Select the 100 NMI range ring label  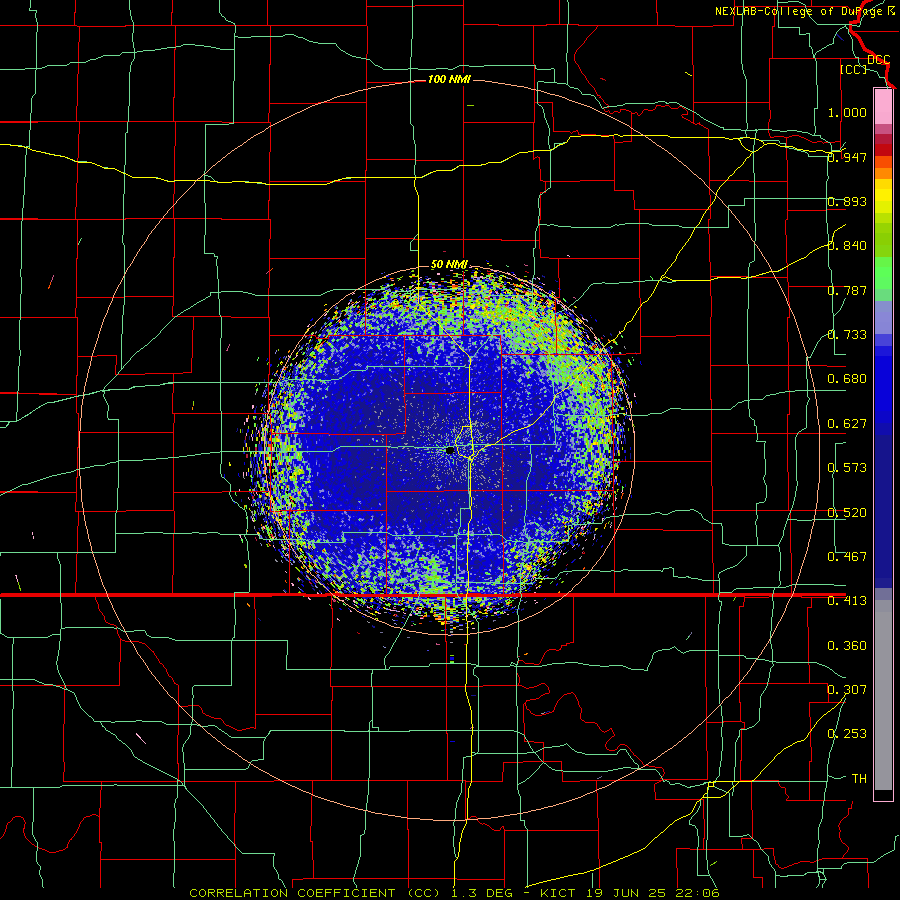[x=449, y=79]
